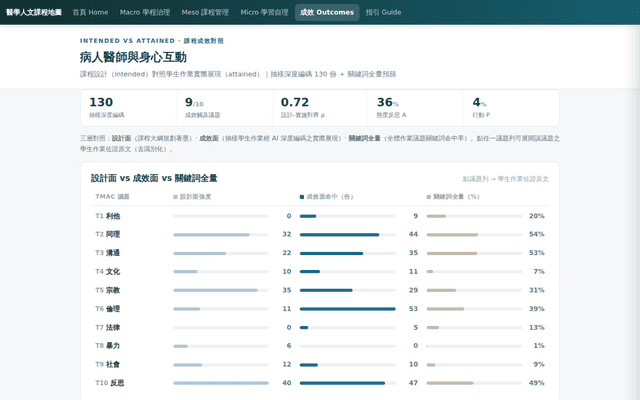Click the 課程設計 (intended) description line
This screenshot has width=640, height=400.
[x=238, y=74]
